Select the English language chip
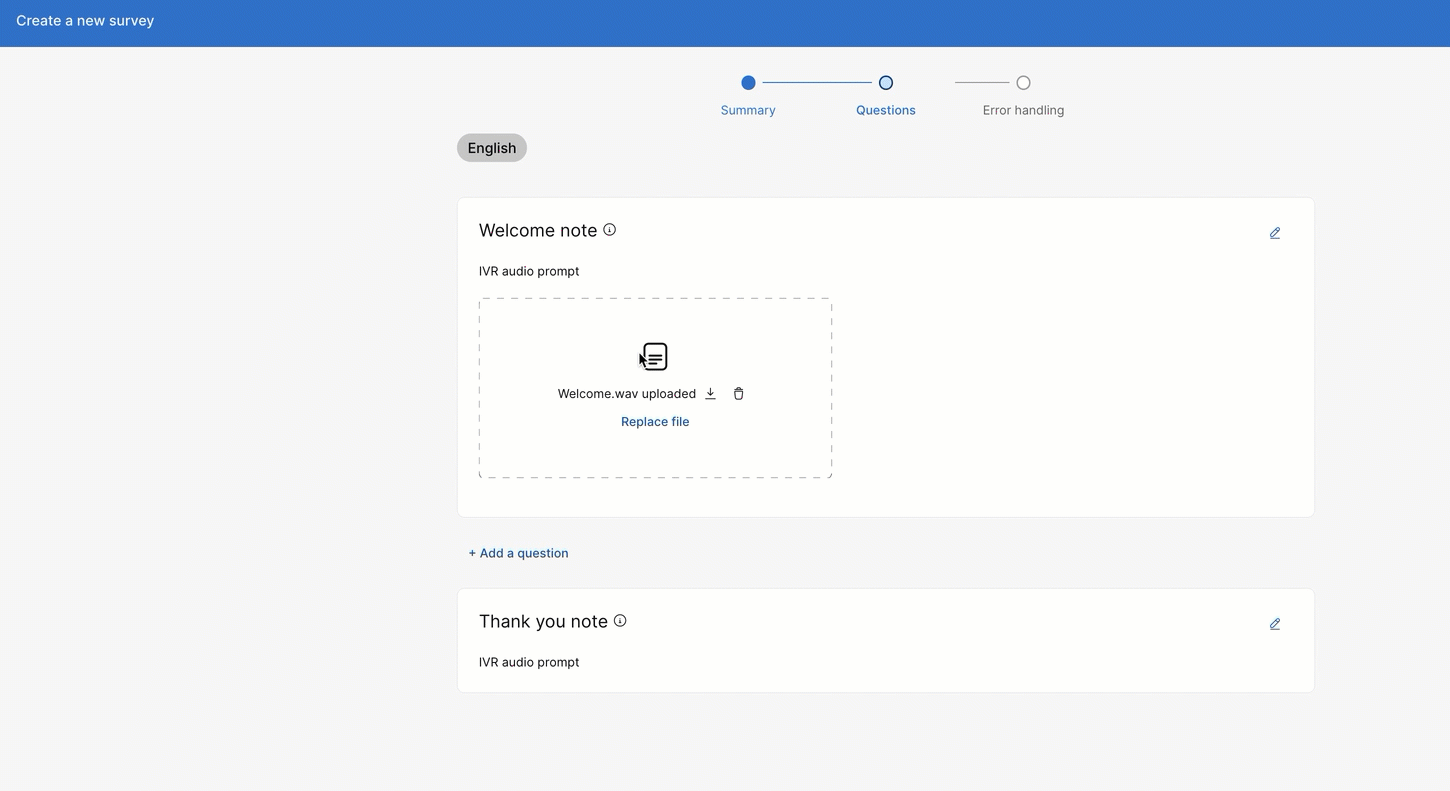 pos(492,148)
